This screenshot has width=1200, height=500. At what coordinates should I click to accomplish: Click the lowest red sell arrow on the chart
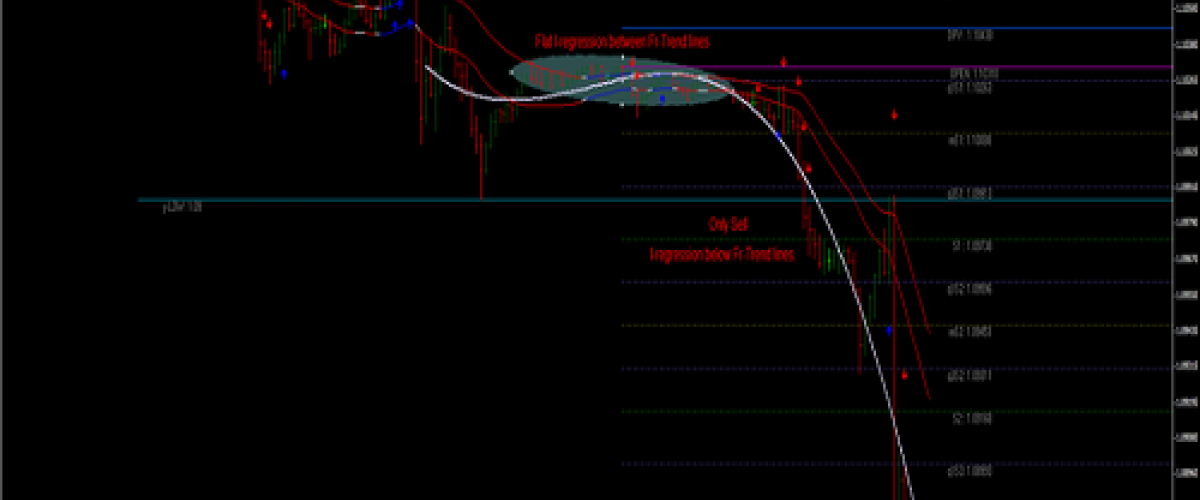[x=905, y=375]
